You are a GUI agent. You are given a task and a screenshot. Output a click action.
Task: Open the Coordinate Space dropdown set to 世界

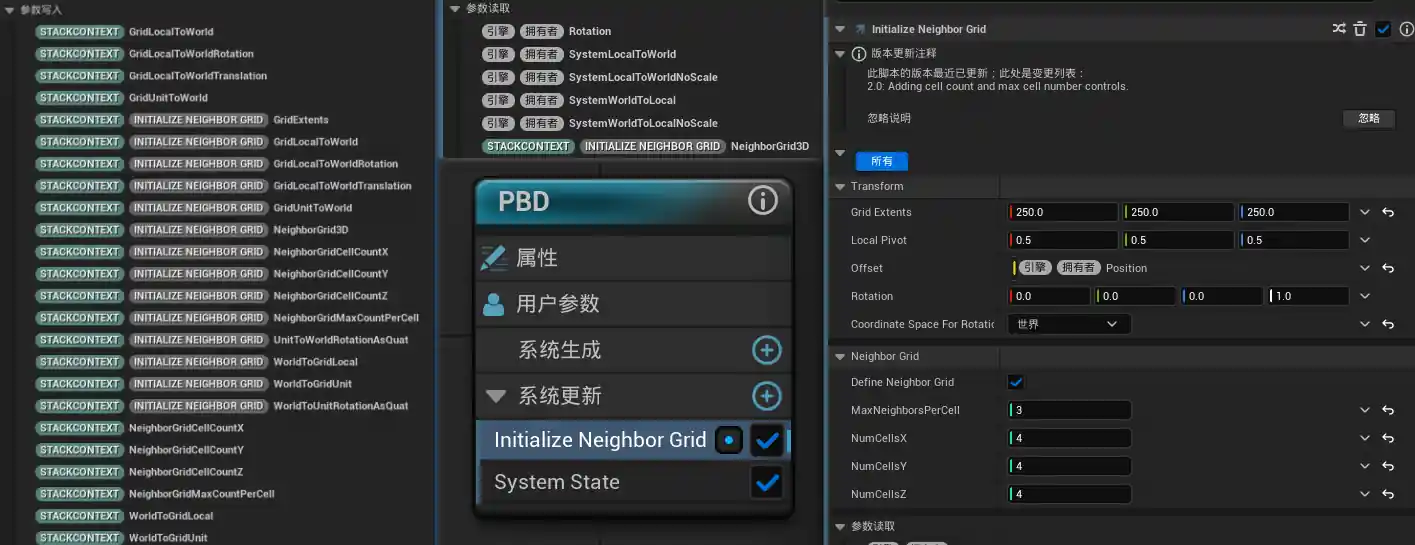1069,324
